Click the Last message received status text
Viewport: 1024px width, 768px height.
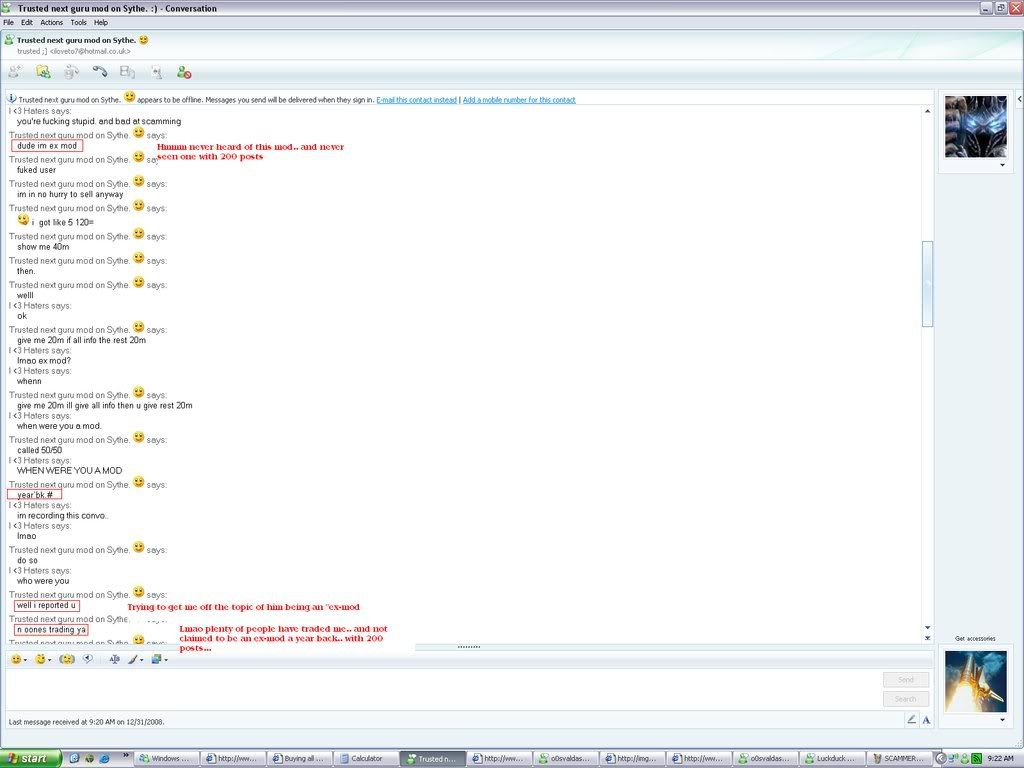pos(86,722)
